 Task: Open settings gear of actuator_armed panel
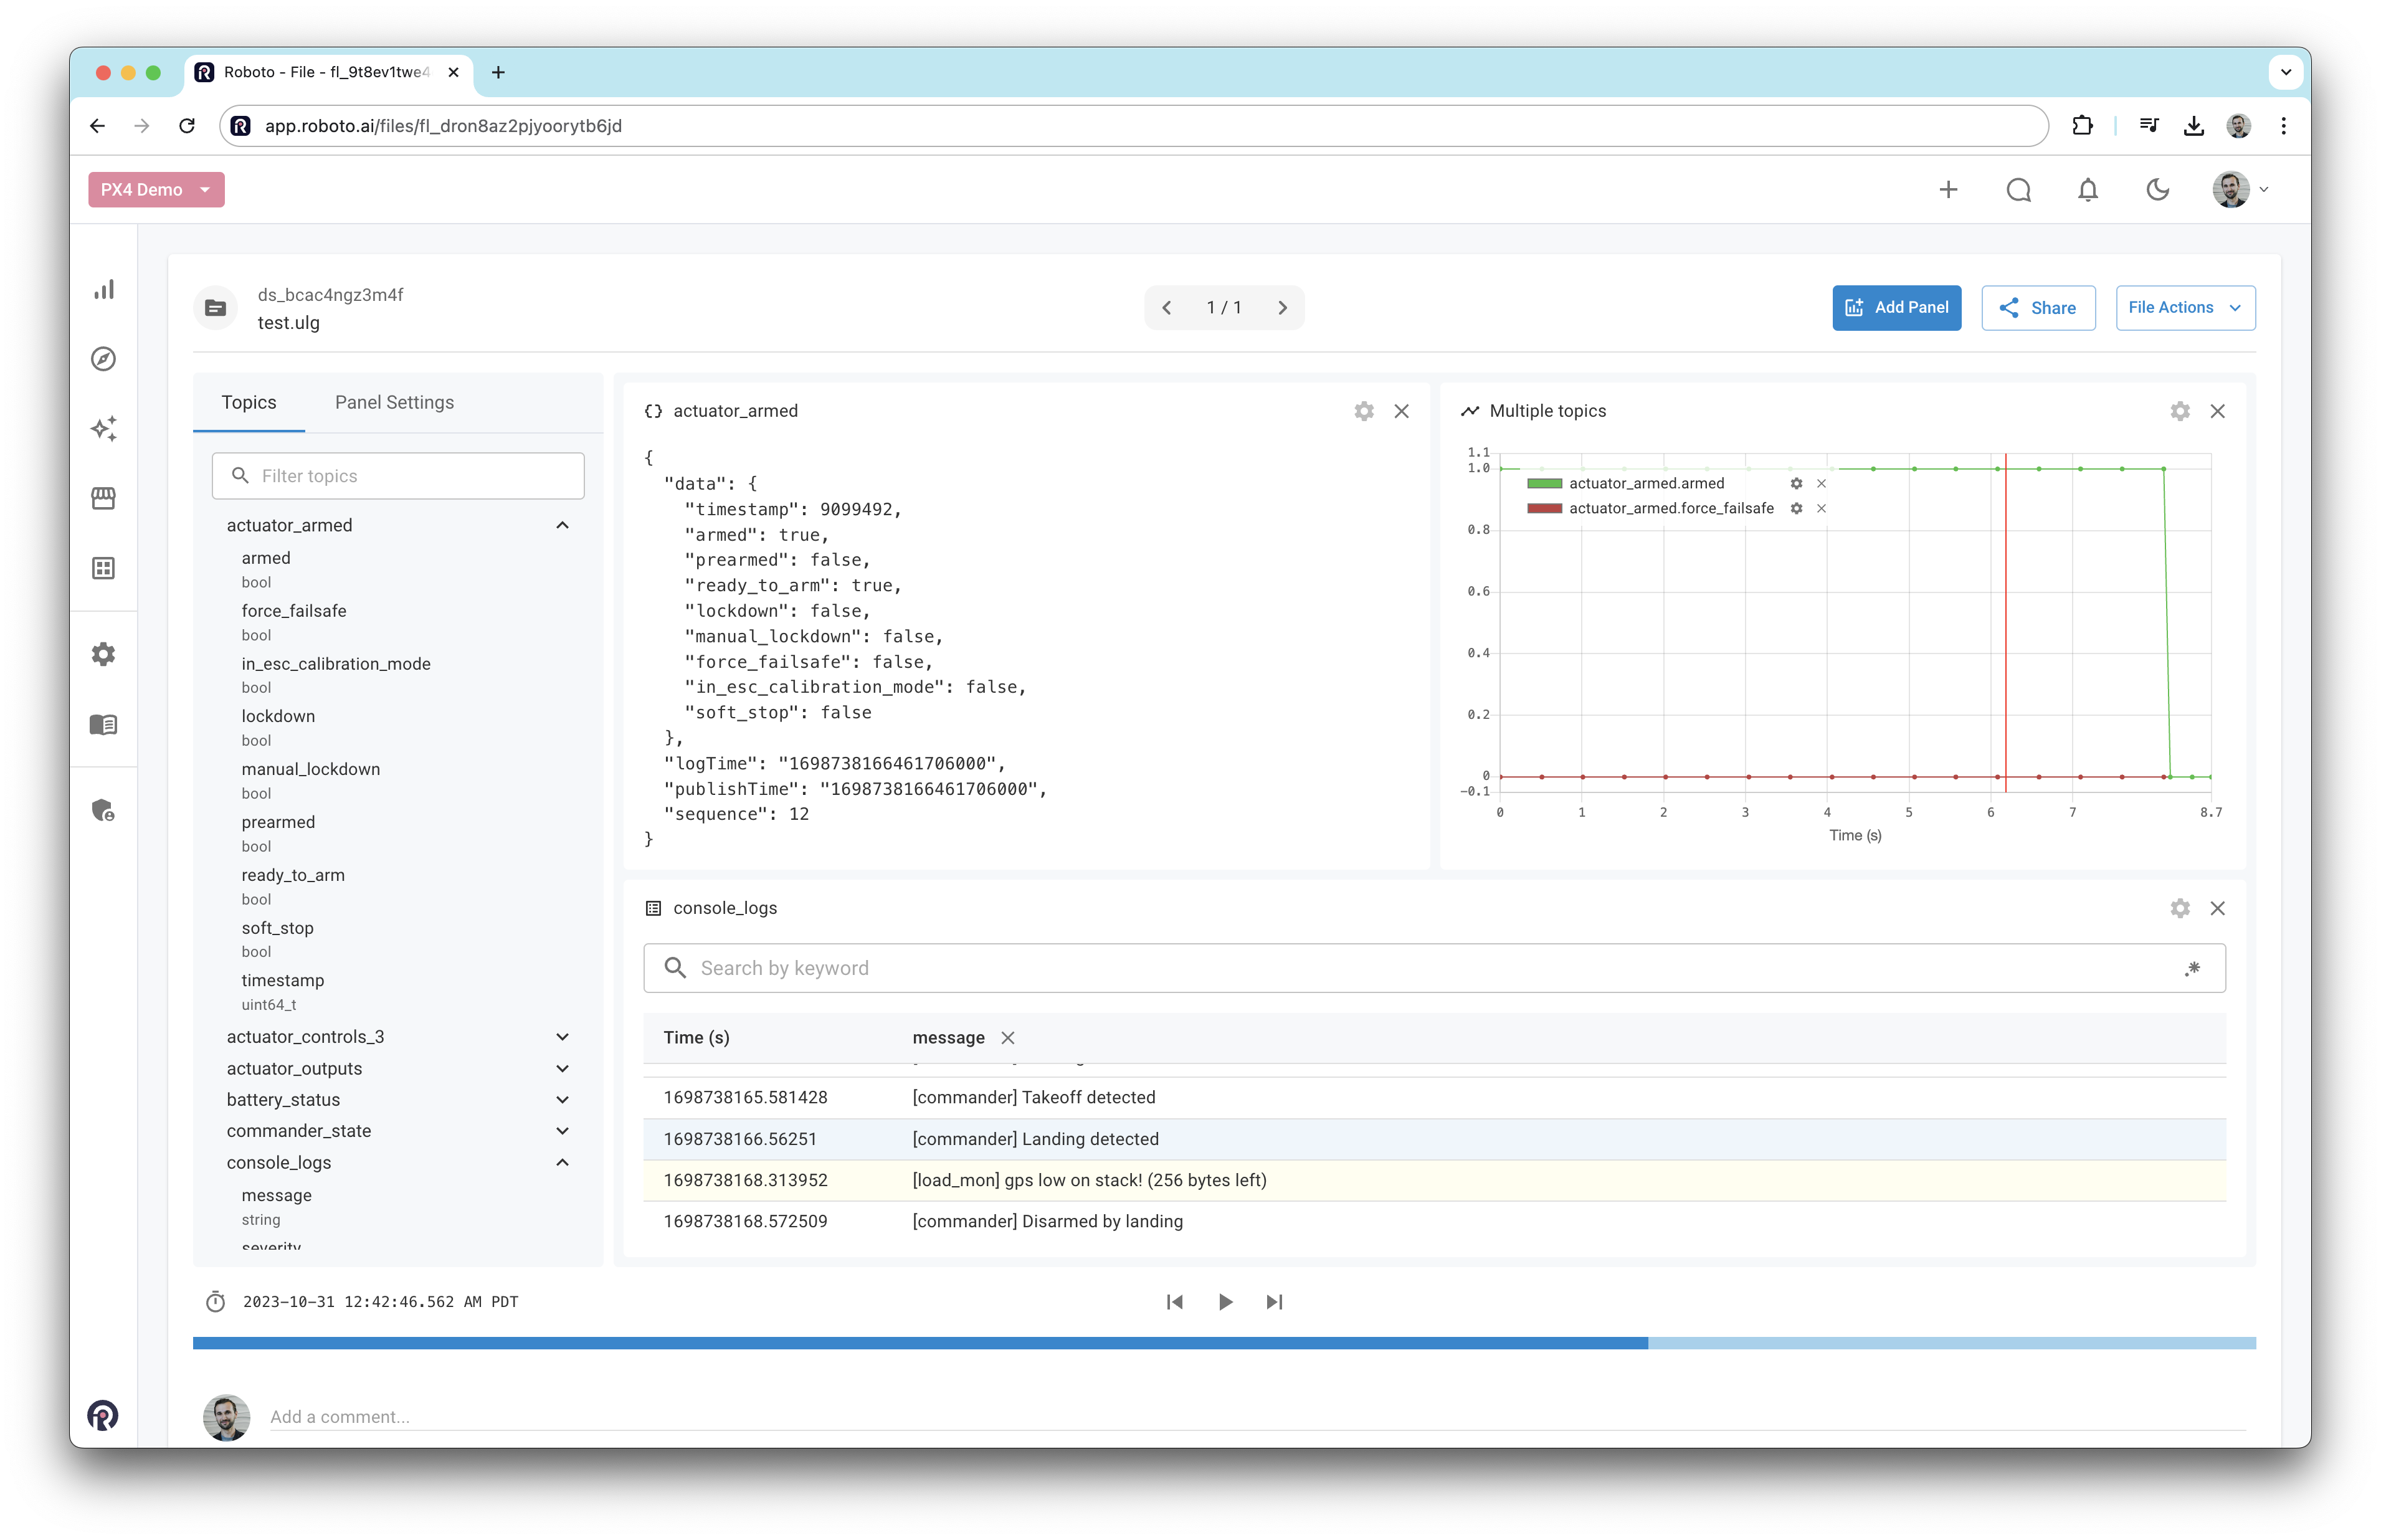tap(1364, 411)
